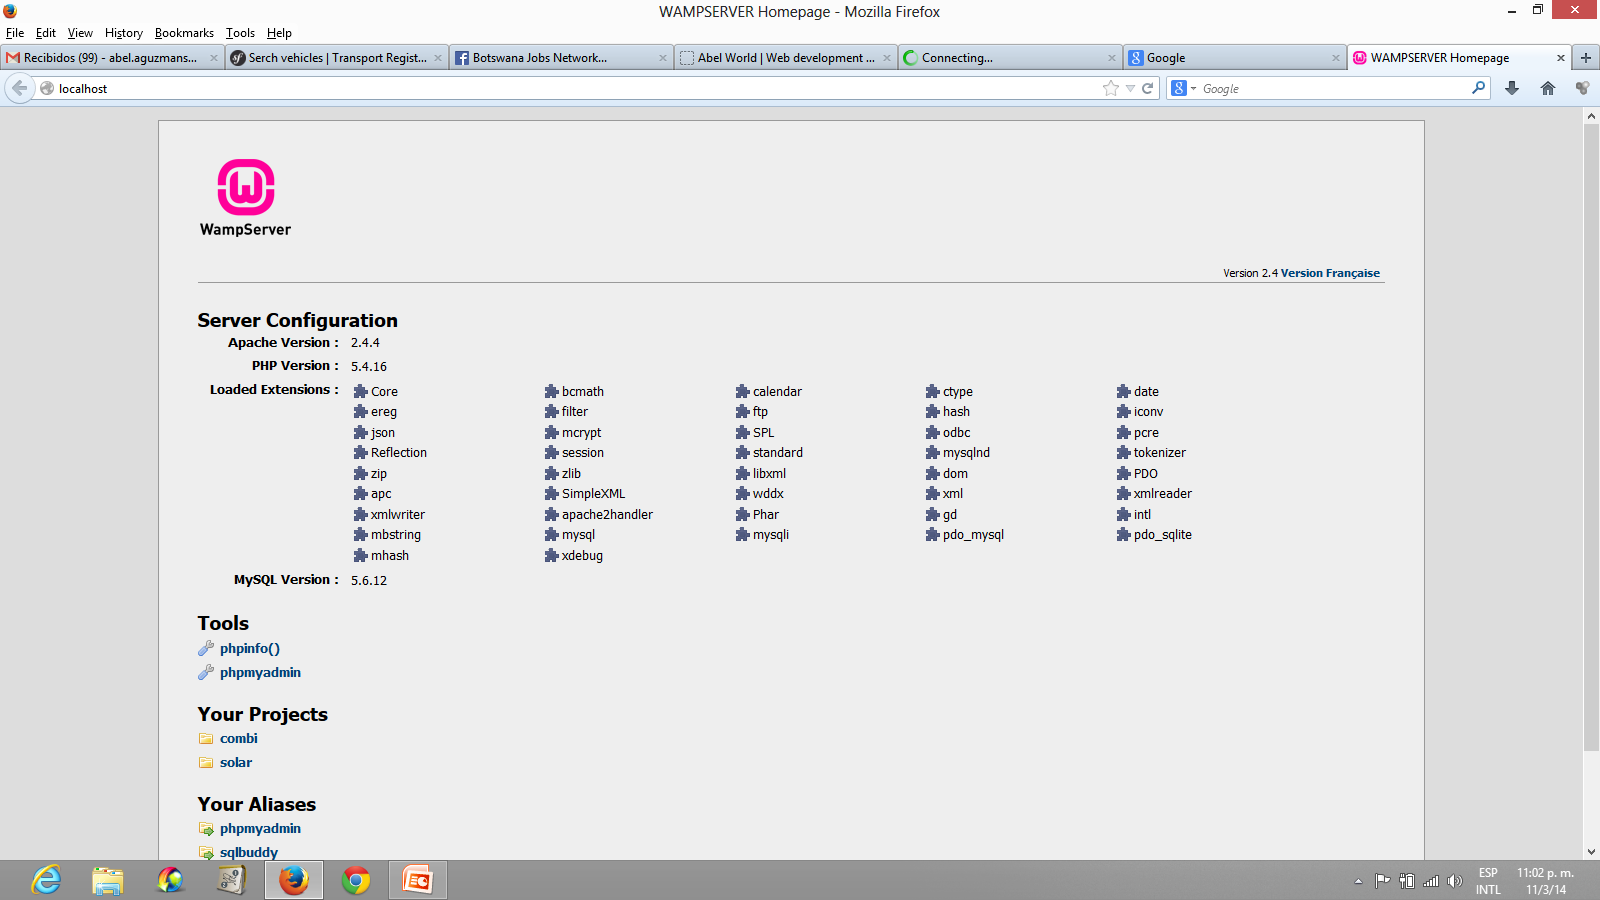Click the ESP INTL language indicator
The width and height of the screenshot is (1600, 900).
1488,881
